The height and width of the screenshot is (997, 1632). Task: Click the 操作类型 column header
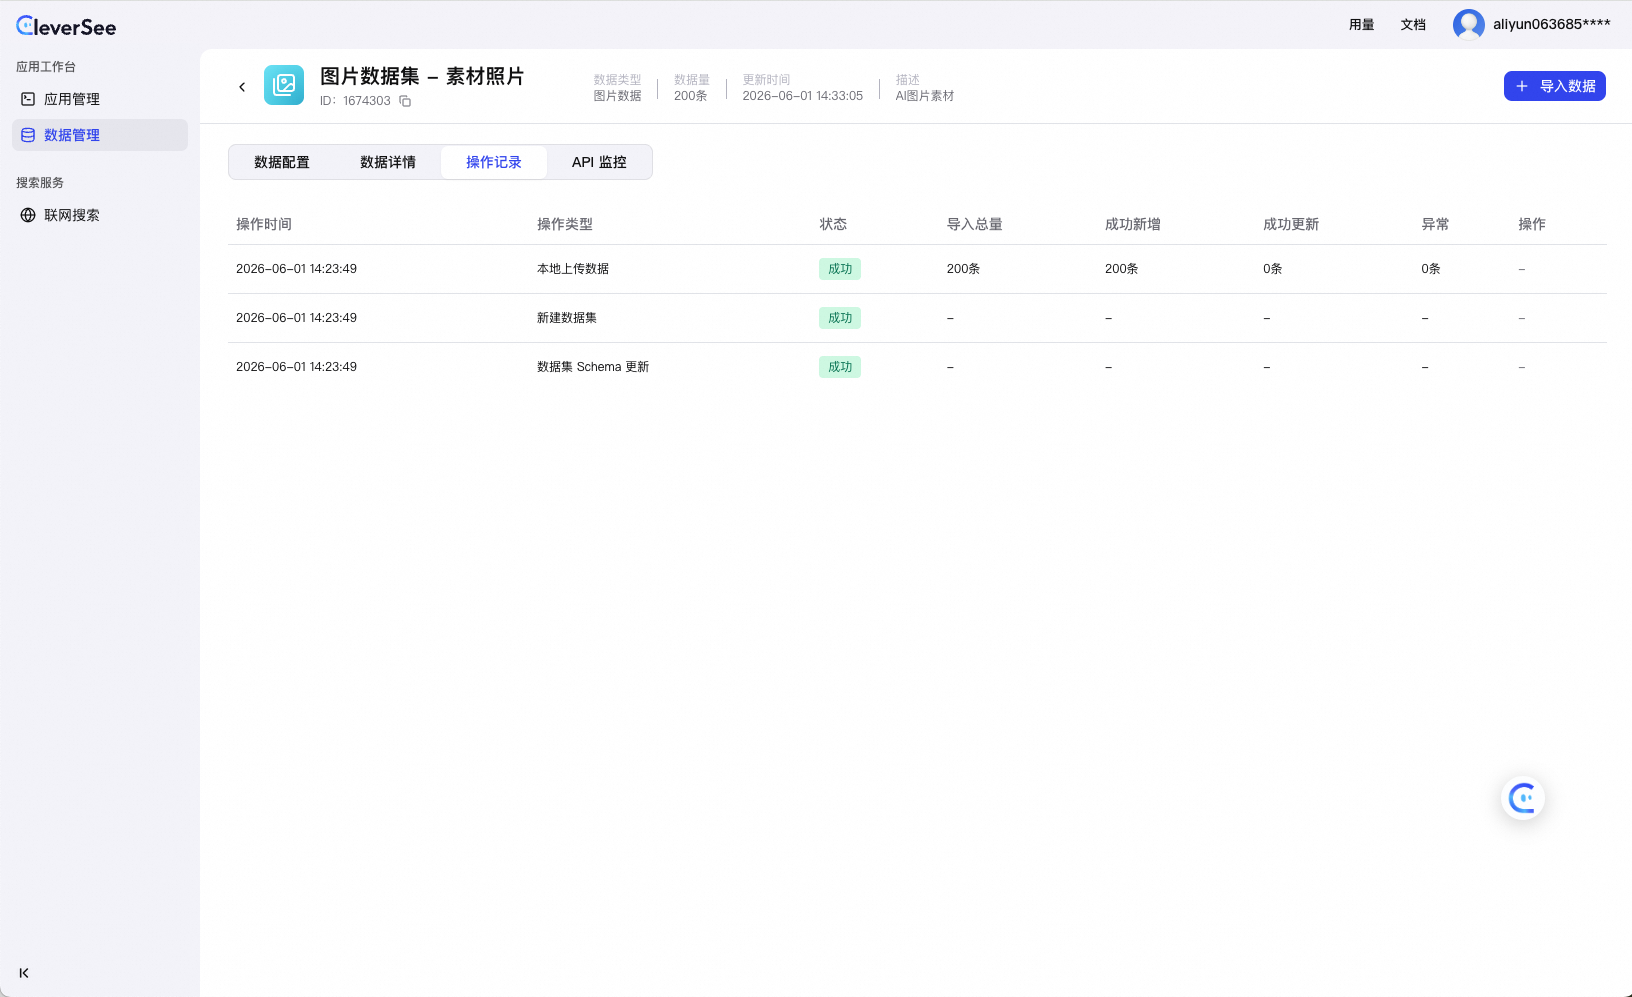565,224
